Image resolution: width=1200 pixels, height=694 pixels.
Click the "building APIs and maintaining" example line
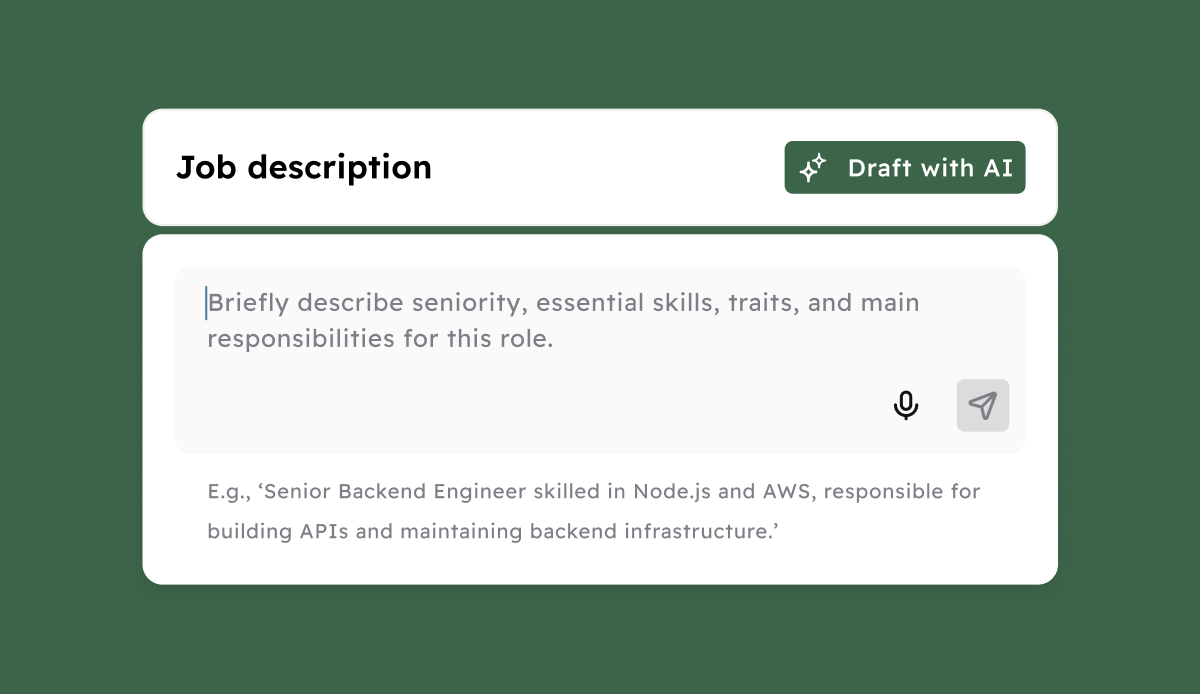tap(493, 532)
